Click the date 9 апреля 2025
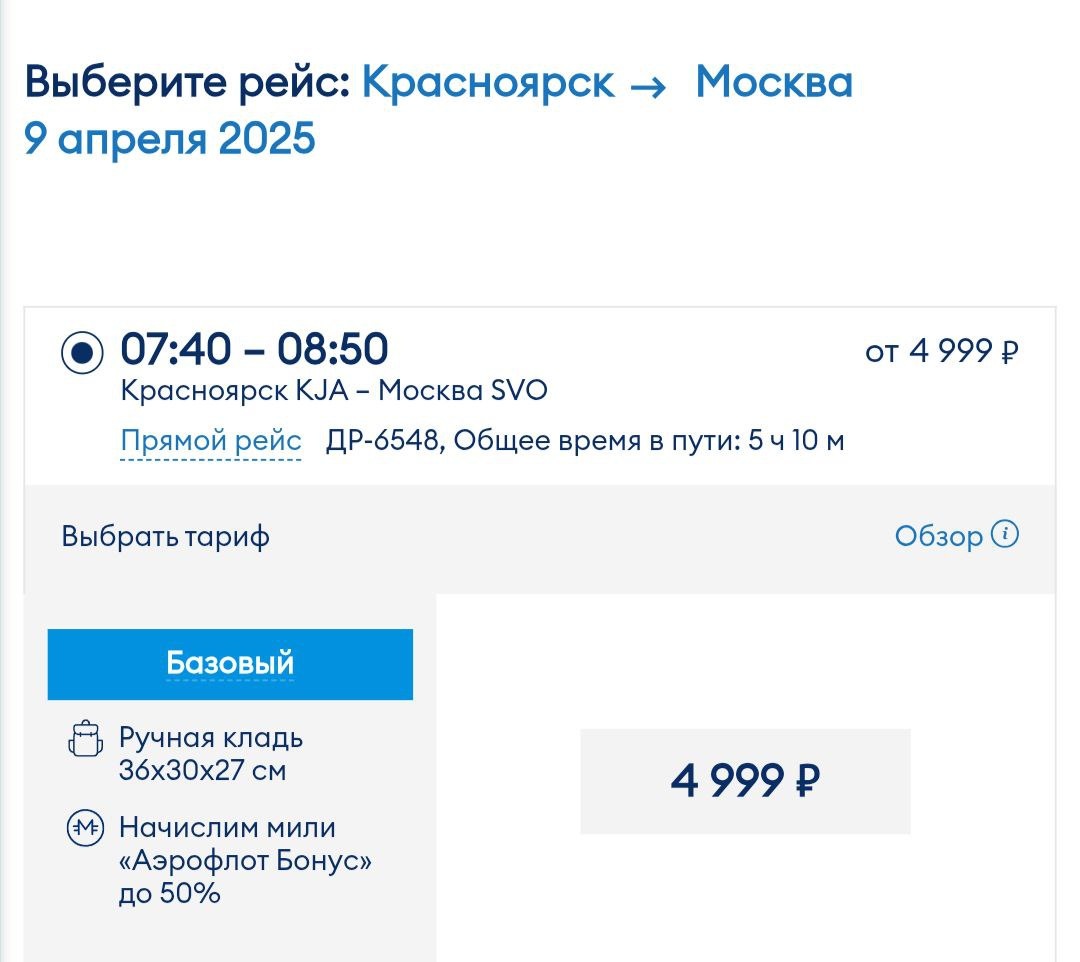The width and height of the screenshot is (1080, 962). pyautogui.click(x=170, y=139)
